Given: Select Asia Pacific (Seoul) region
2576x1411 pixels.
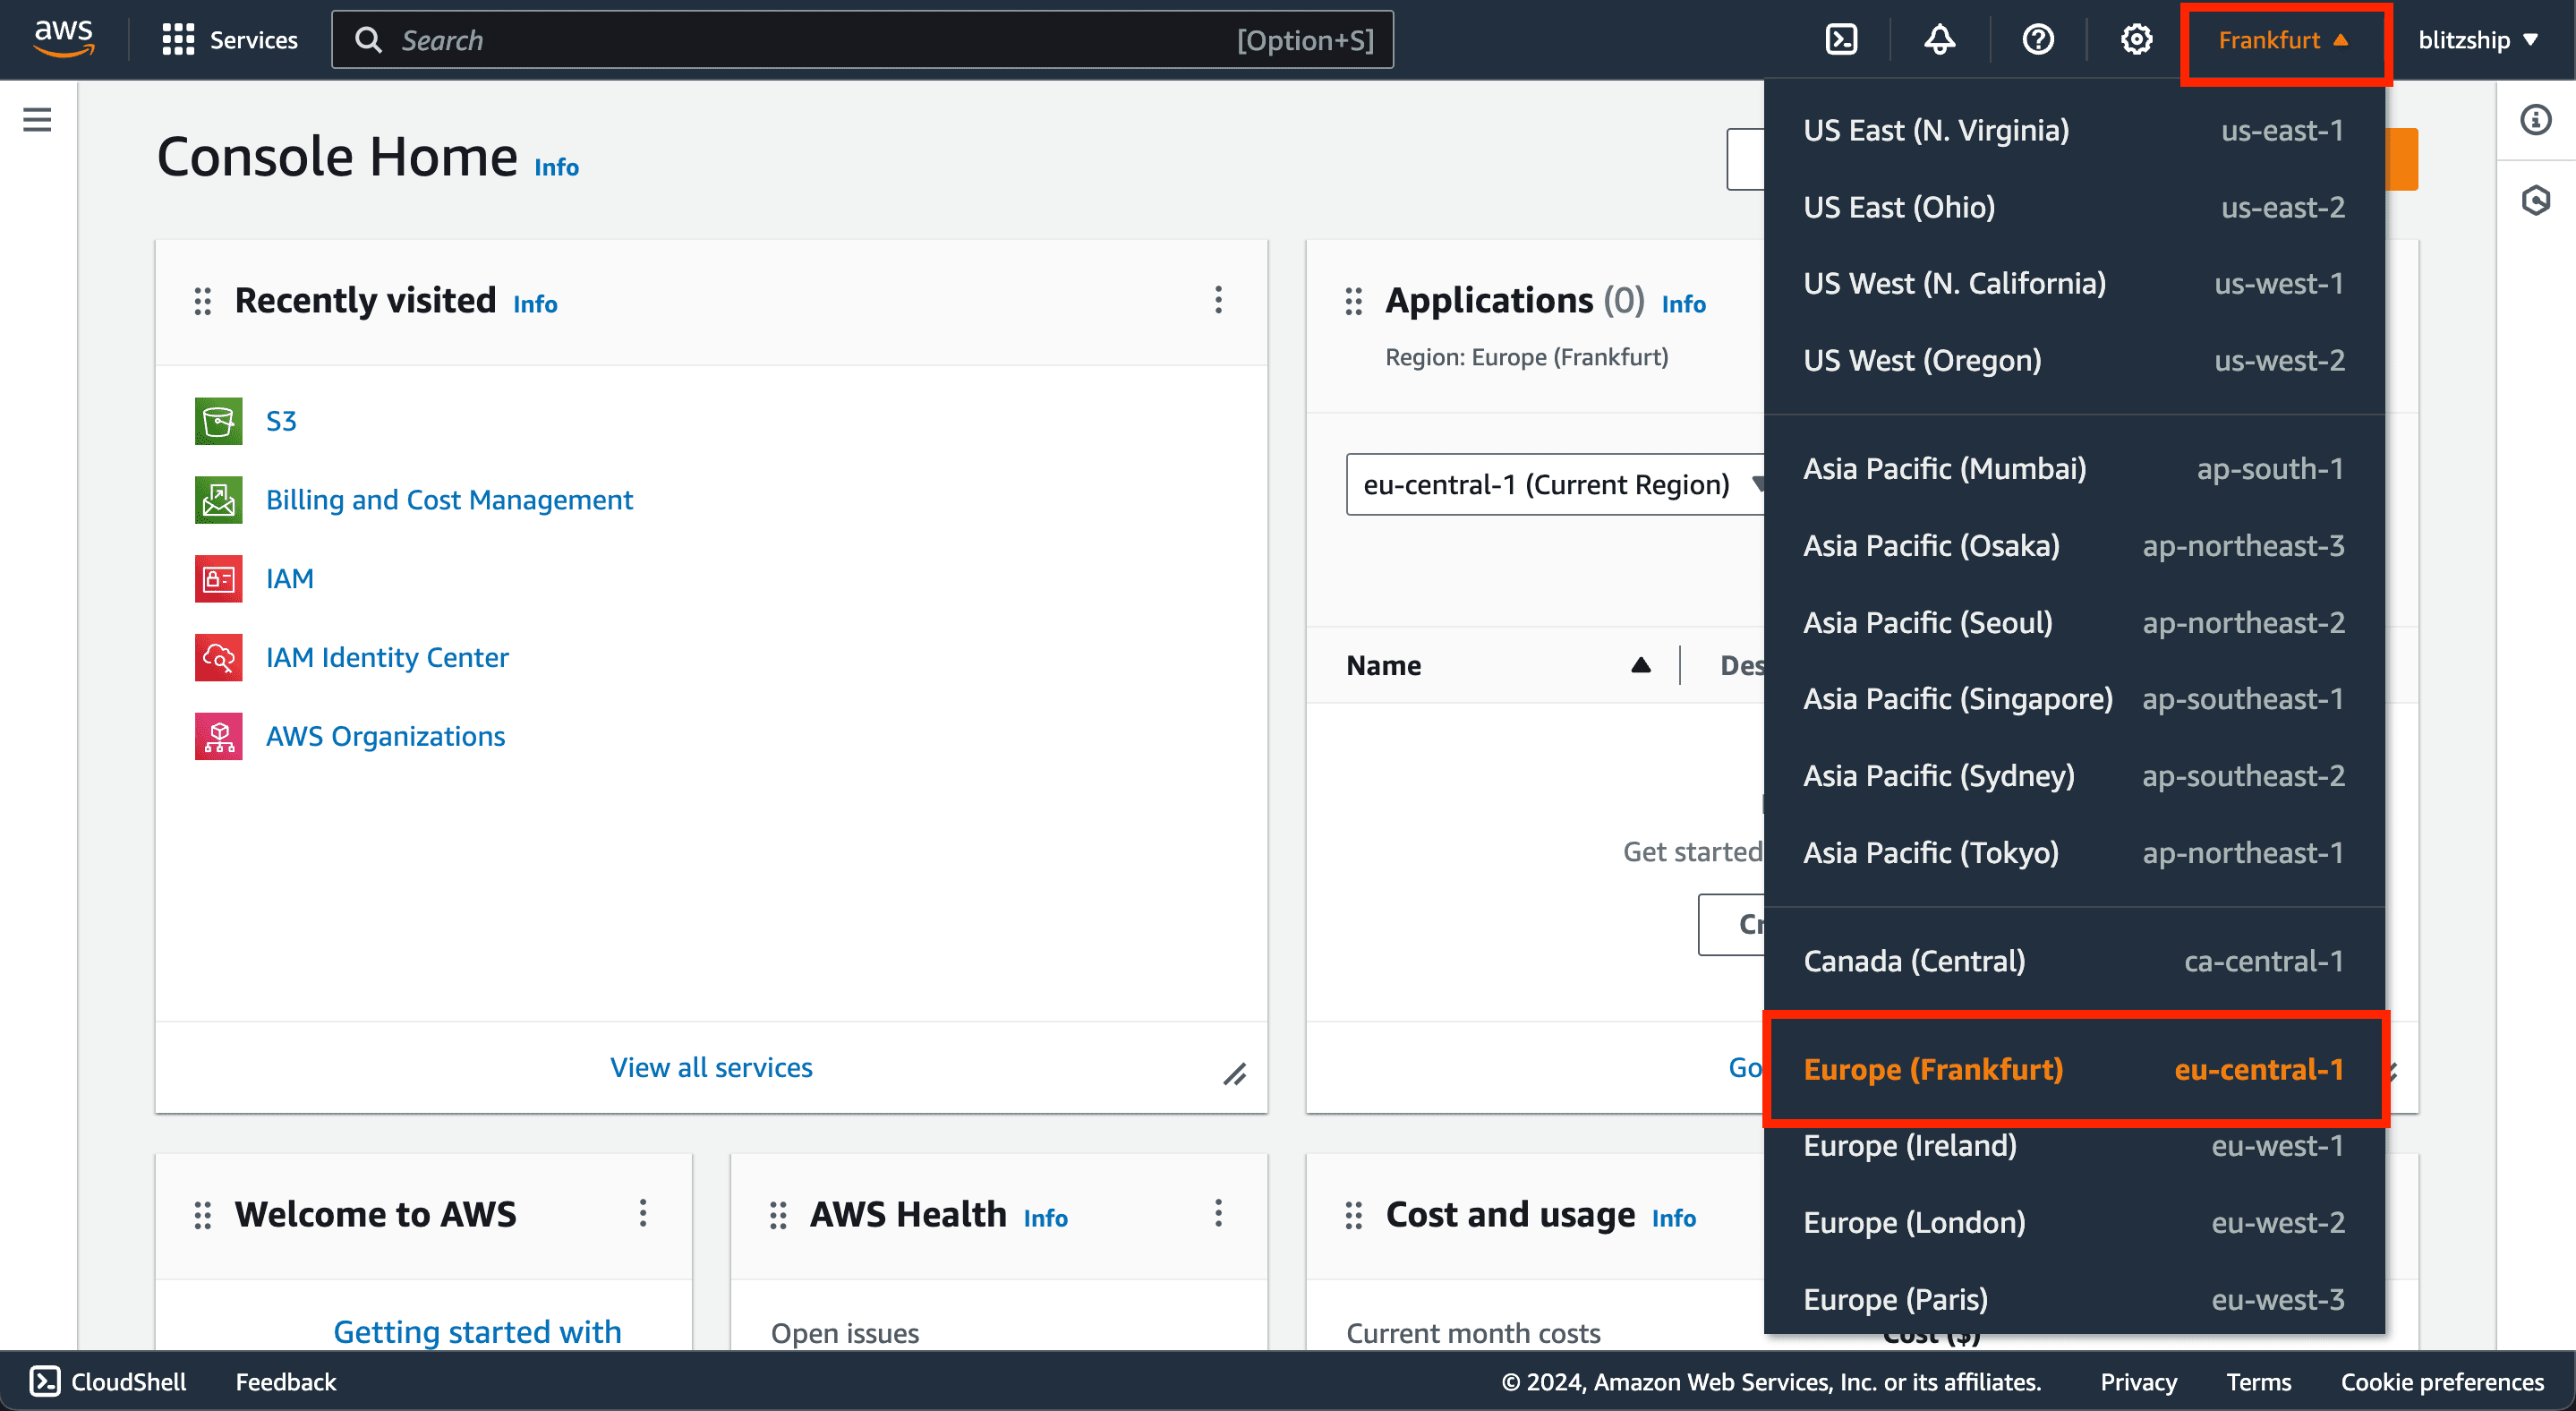Looking at the screenshot, I should click(2074, 623).
